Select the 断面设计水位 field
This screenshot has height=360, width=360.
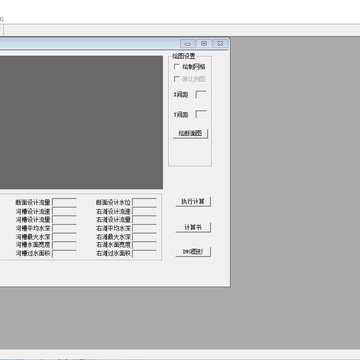[x=144, y=202]
